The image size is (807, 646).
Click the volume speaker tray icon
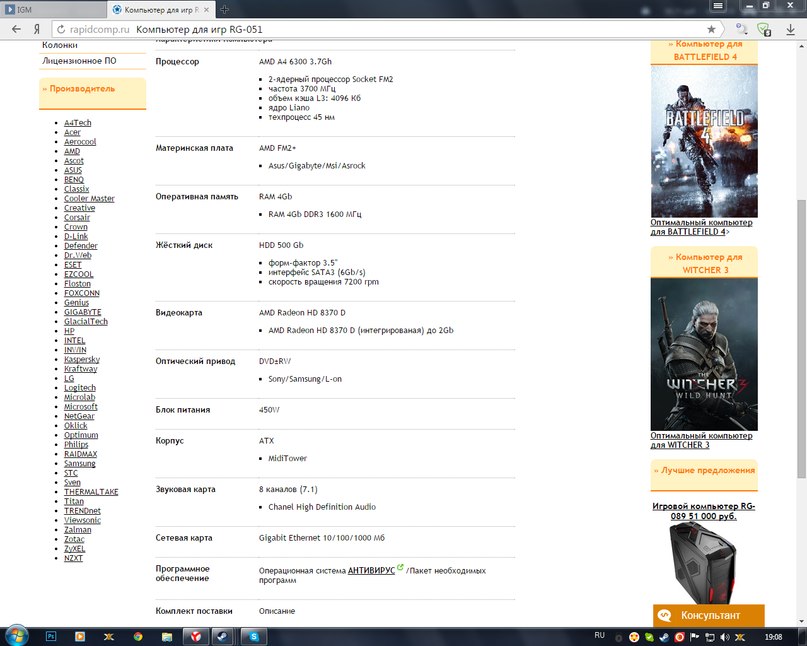click(x=725, y=637)
